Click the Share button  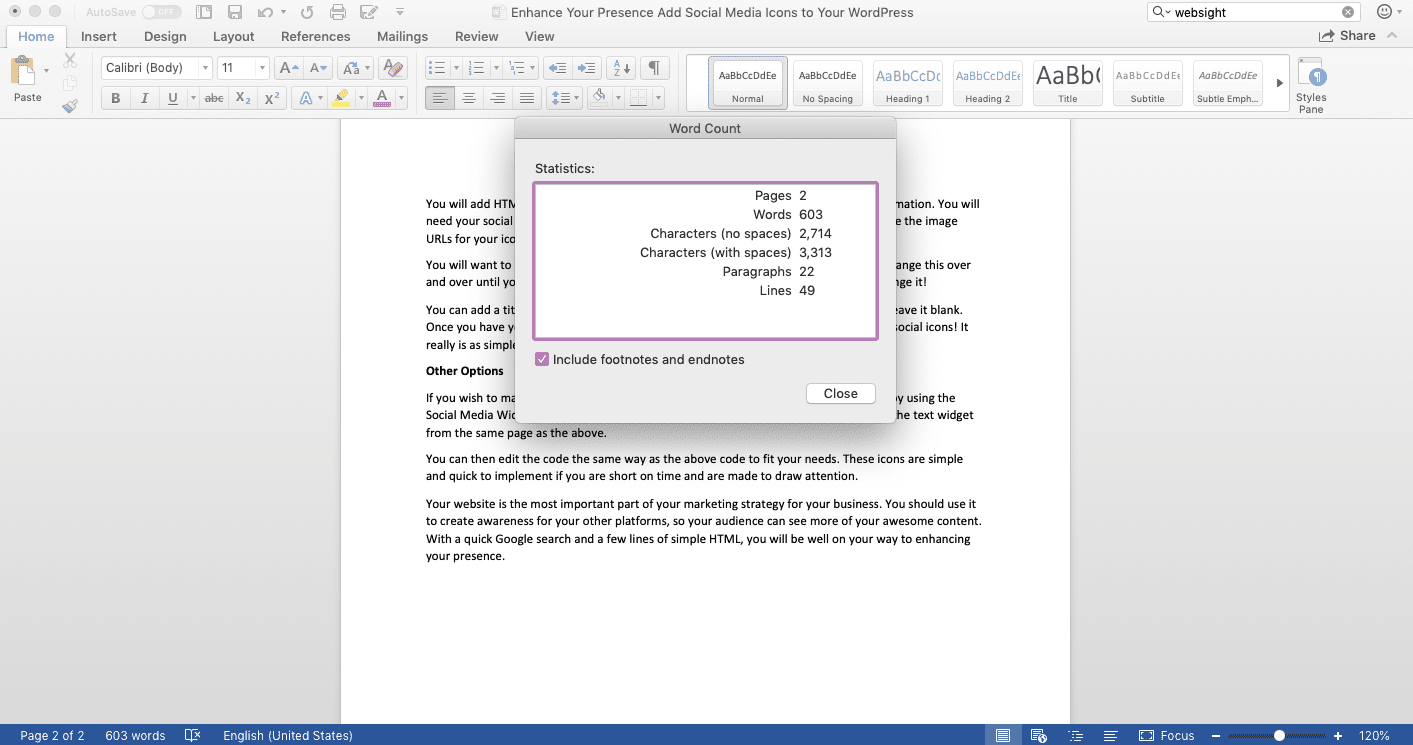[x=1347, y=35]
